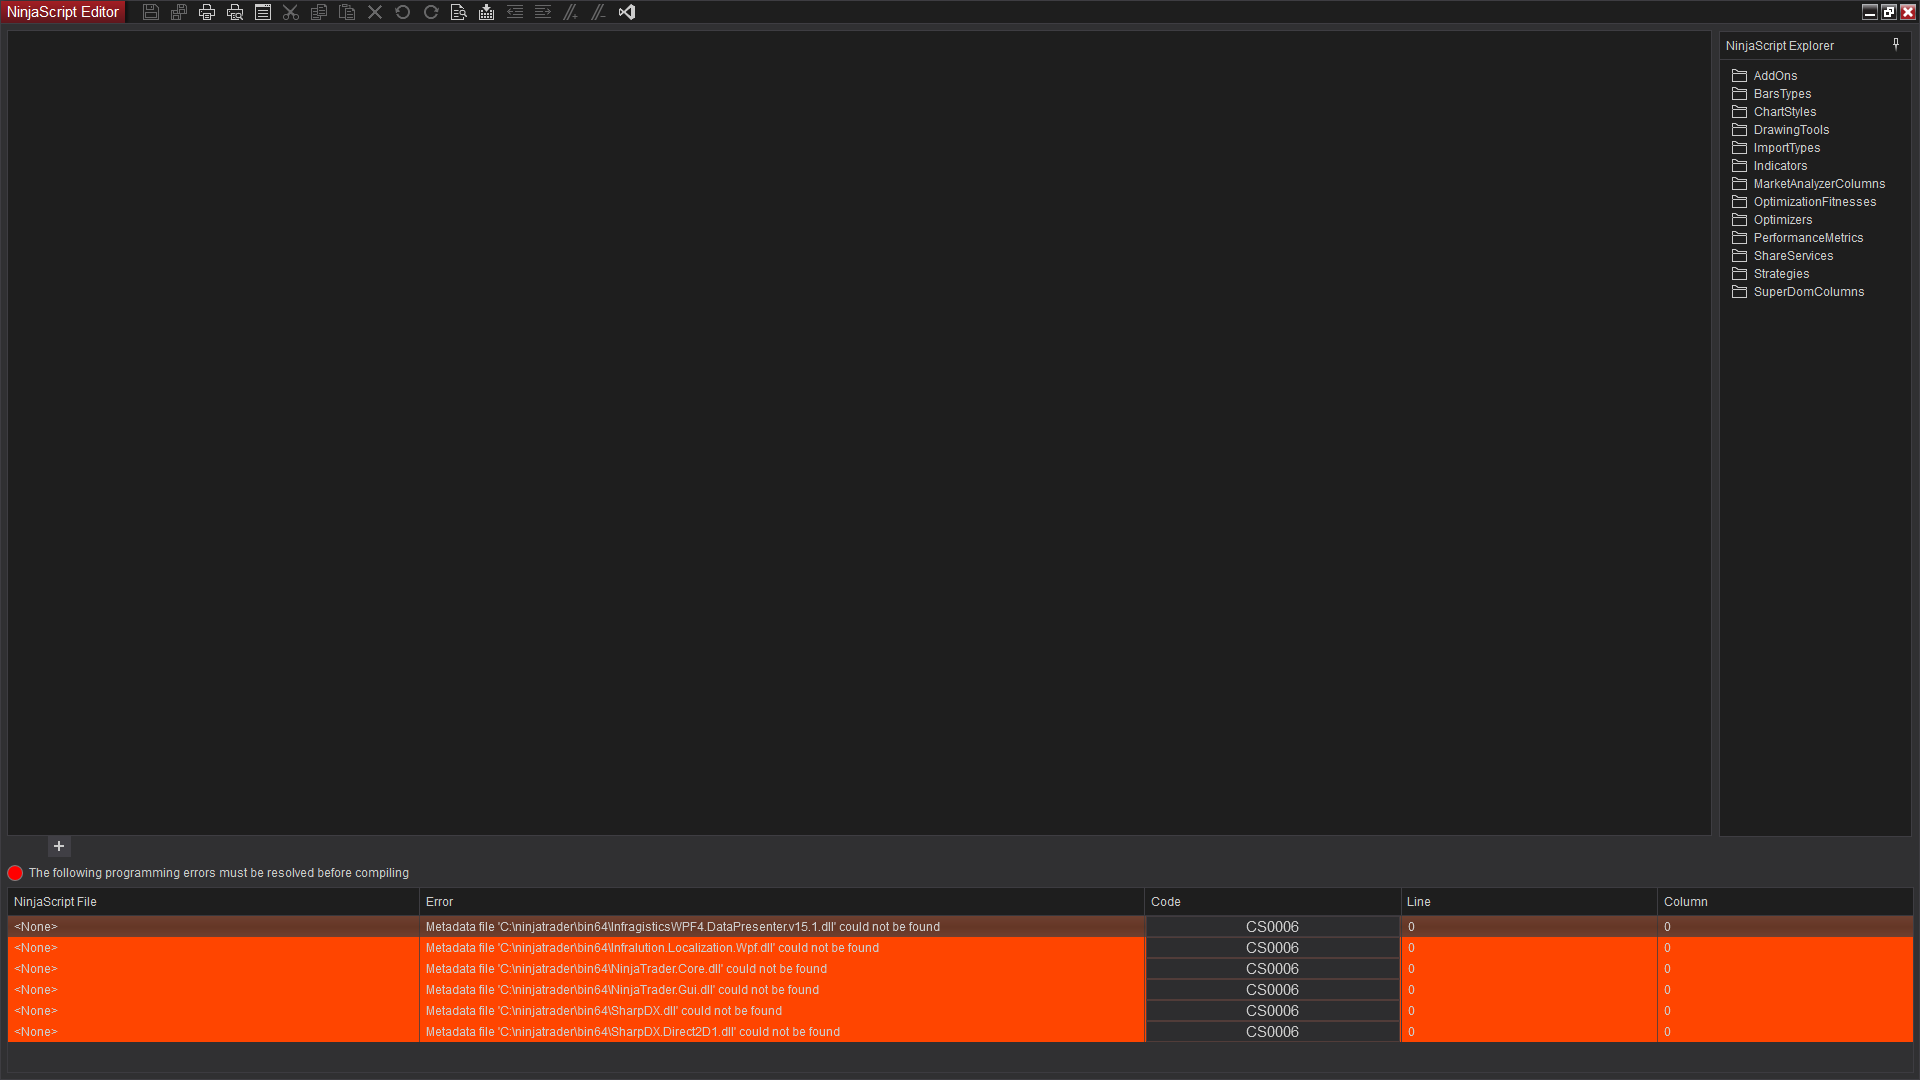The height and width of the screenshot is (1080, 1920).
Task: Open Visual Studio via the toolbar icon
Action: click(627, 12)
